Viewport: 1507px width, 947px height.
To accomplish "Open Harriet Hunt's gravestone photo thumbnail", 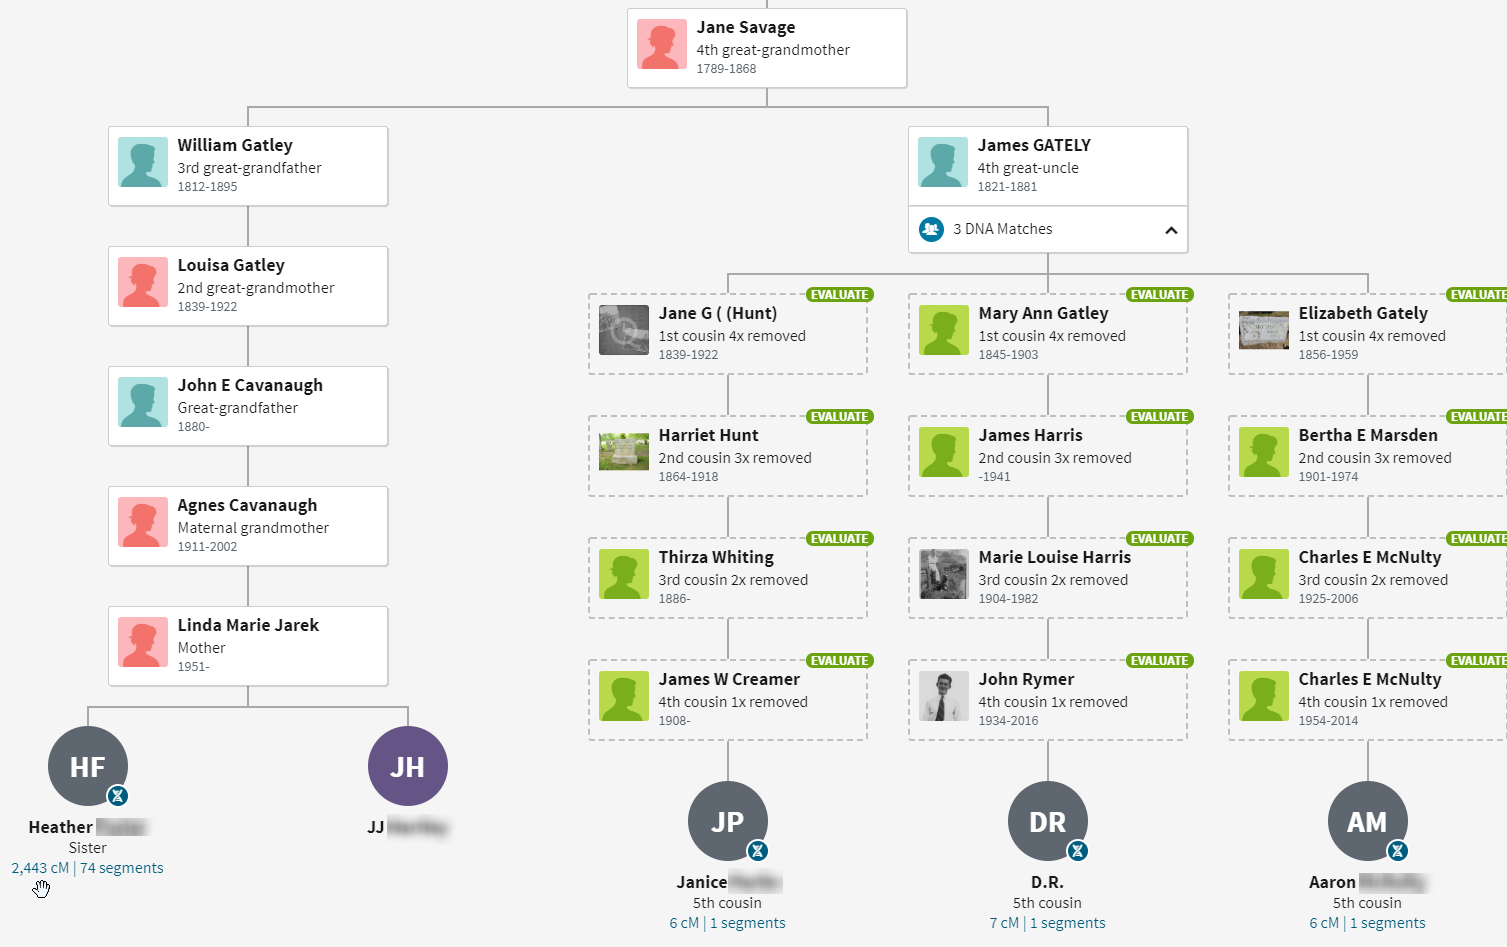I will click(x=624, y=452).
